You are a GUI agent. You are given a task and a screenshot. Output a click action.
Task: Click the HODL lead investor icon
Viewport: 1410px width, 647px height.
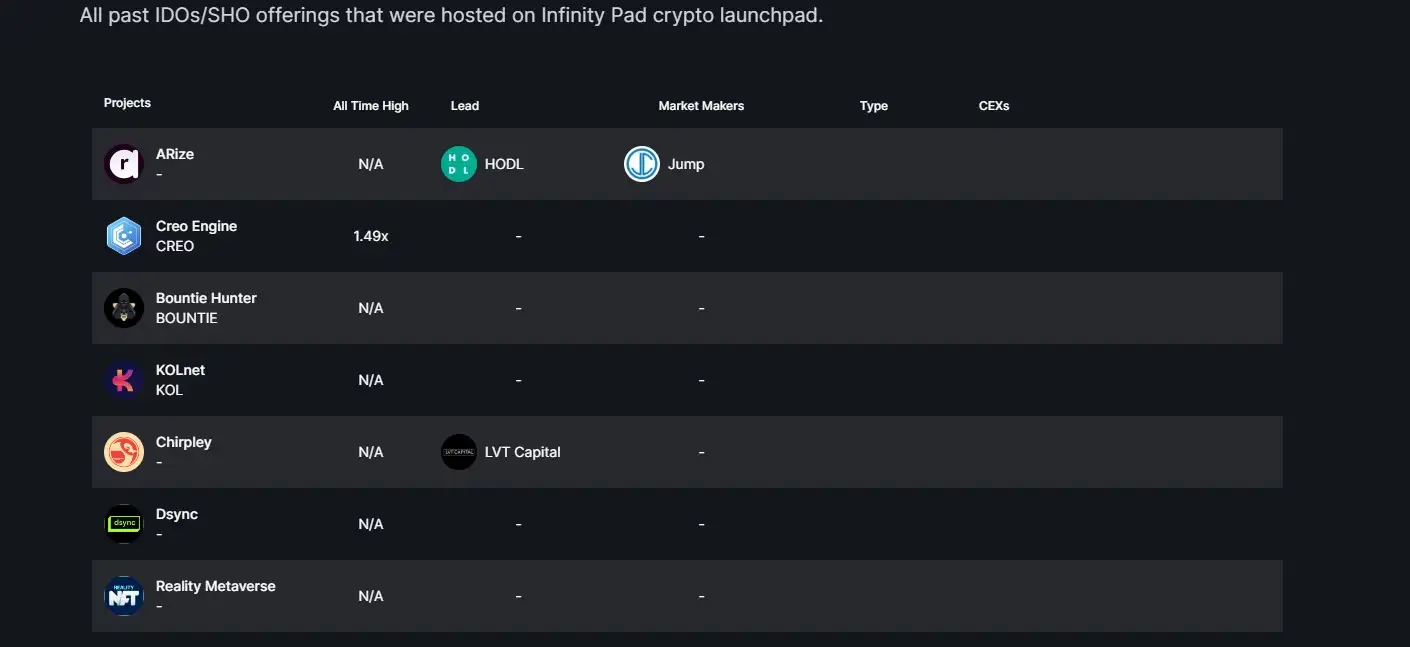point(459,164)
